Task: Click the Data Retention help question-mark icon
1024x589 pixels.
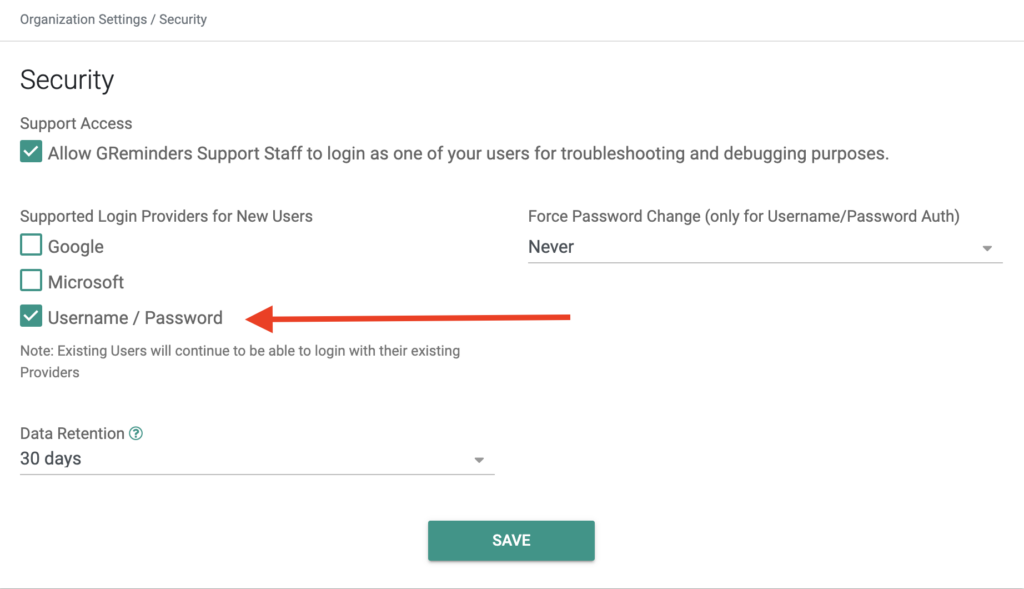Action: point(136,434)
